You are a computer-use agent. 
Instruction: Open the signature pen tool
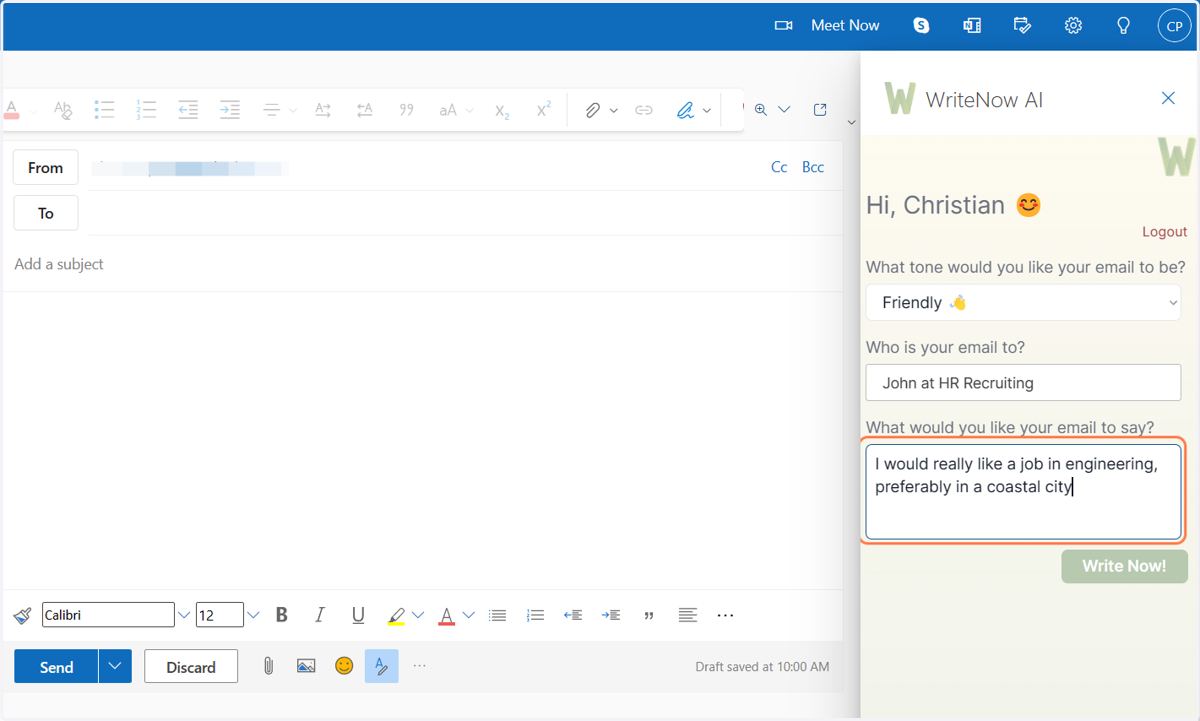(685, 110)
